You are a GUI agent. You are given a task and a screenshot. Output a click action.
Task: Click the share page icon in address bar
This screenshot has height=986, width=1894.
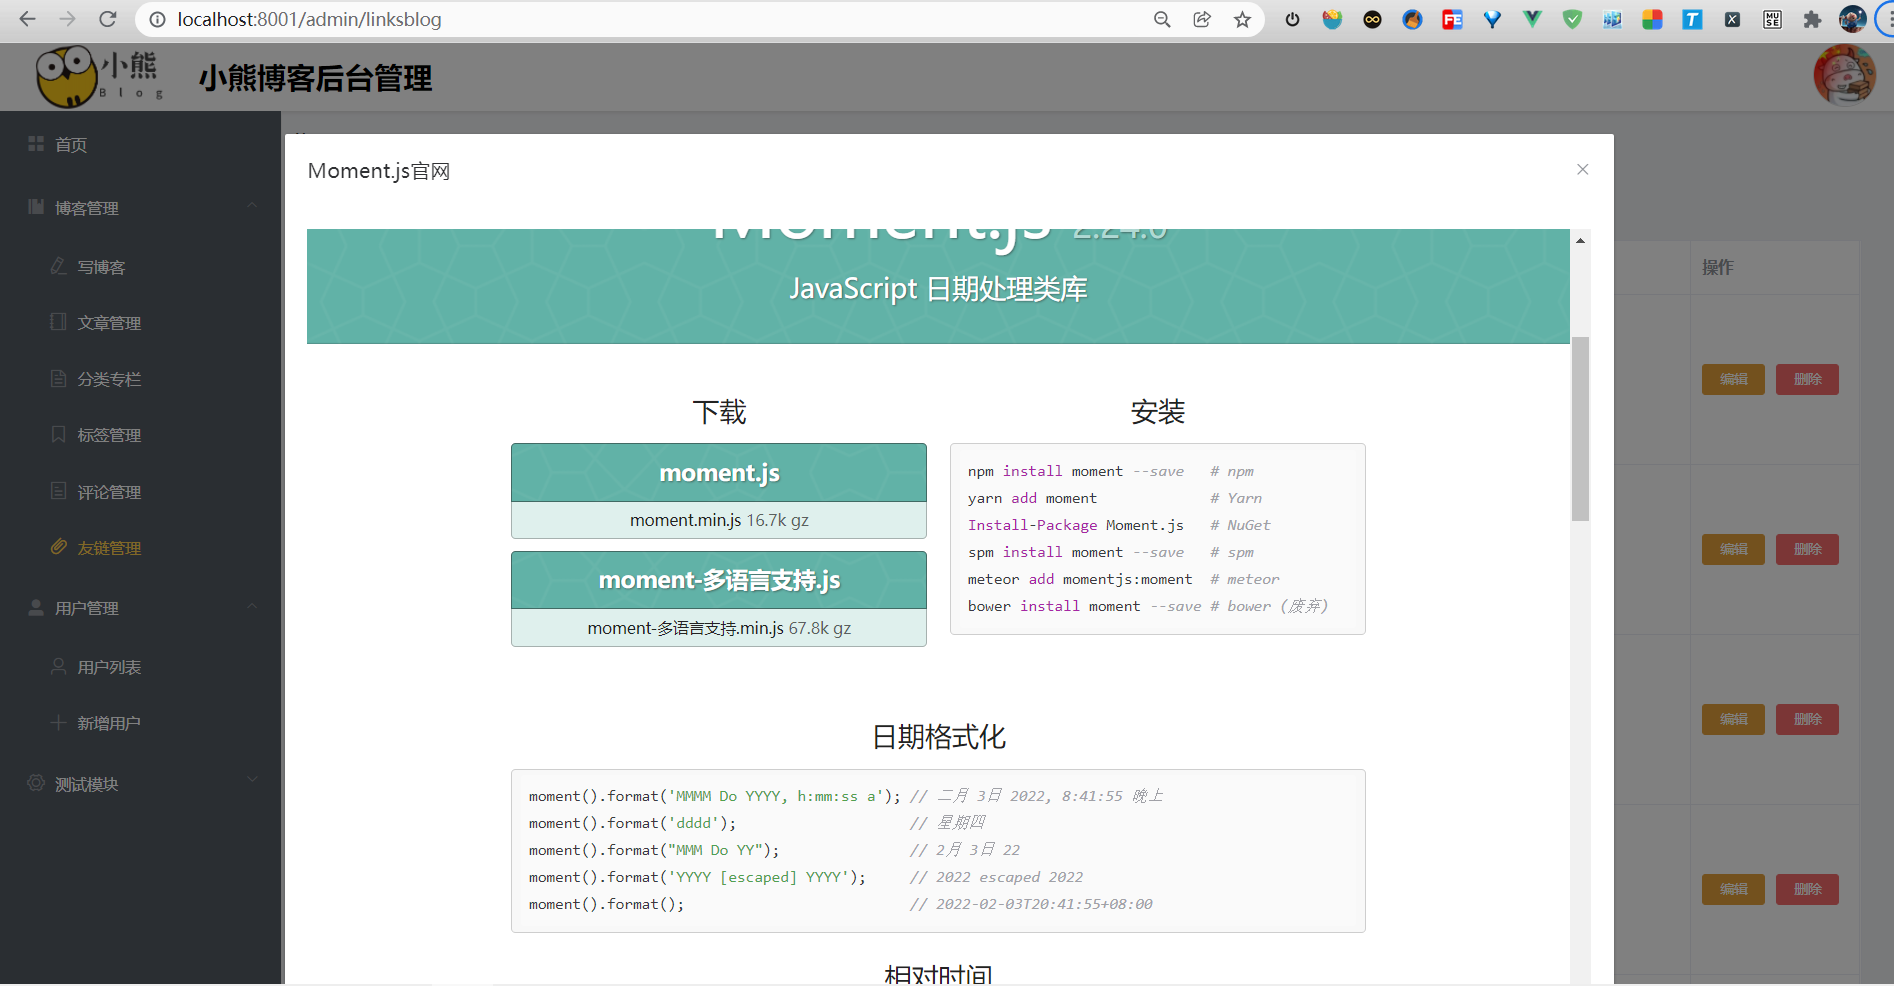coord(1202,20)
